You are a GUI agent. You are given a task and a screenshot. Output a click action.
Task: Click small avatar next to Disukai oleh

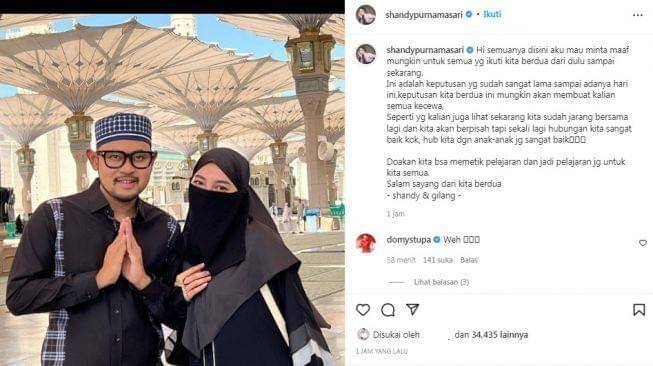pos(363,334)
